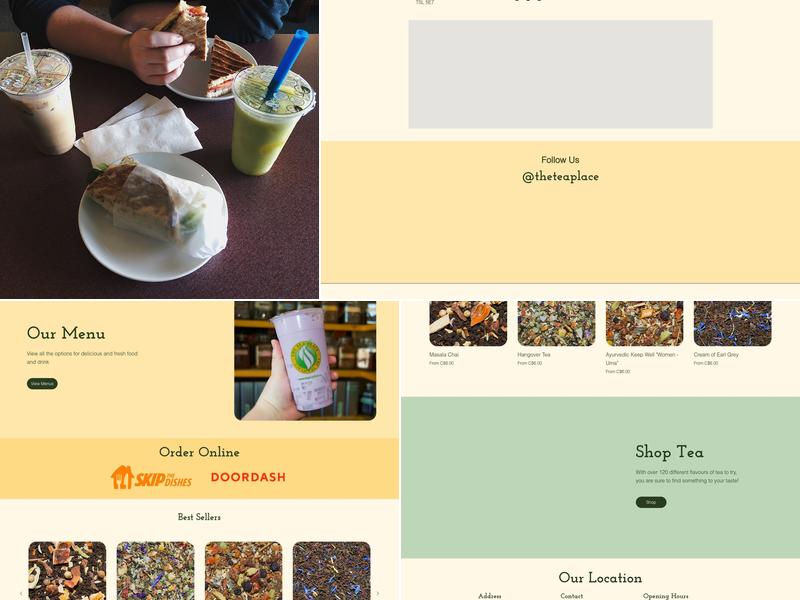Click the next arrow of Best Sellers carousel

pos(378,593)
